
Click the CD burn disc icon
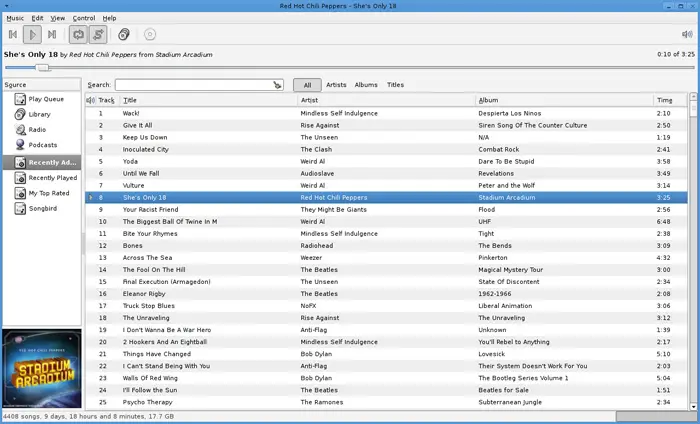pyautogui.click(x=150, y=34)
